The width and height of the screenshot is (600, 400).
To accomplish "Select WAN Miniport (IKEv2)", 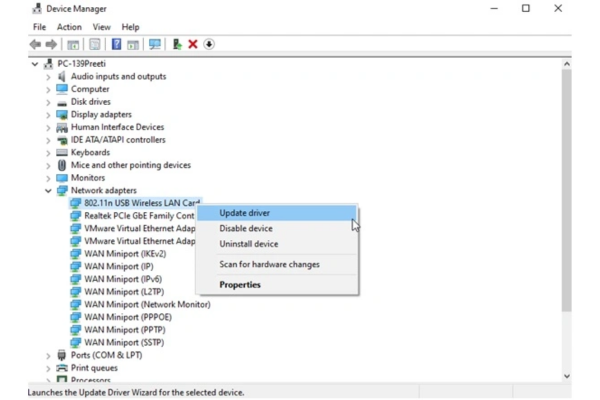I will pyautogui.click(x=125, y=253).
